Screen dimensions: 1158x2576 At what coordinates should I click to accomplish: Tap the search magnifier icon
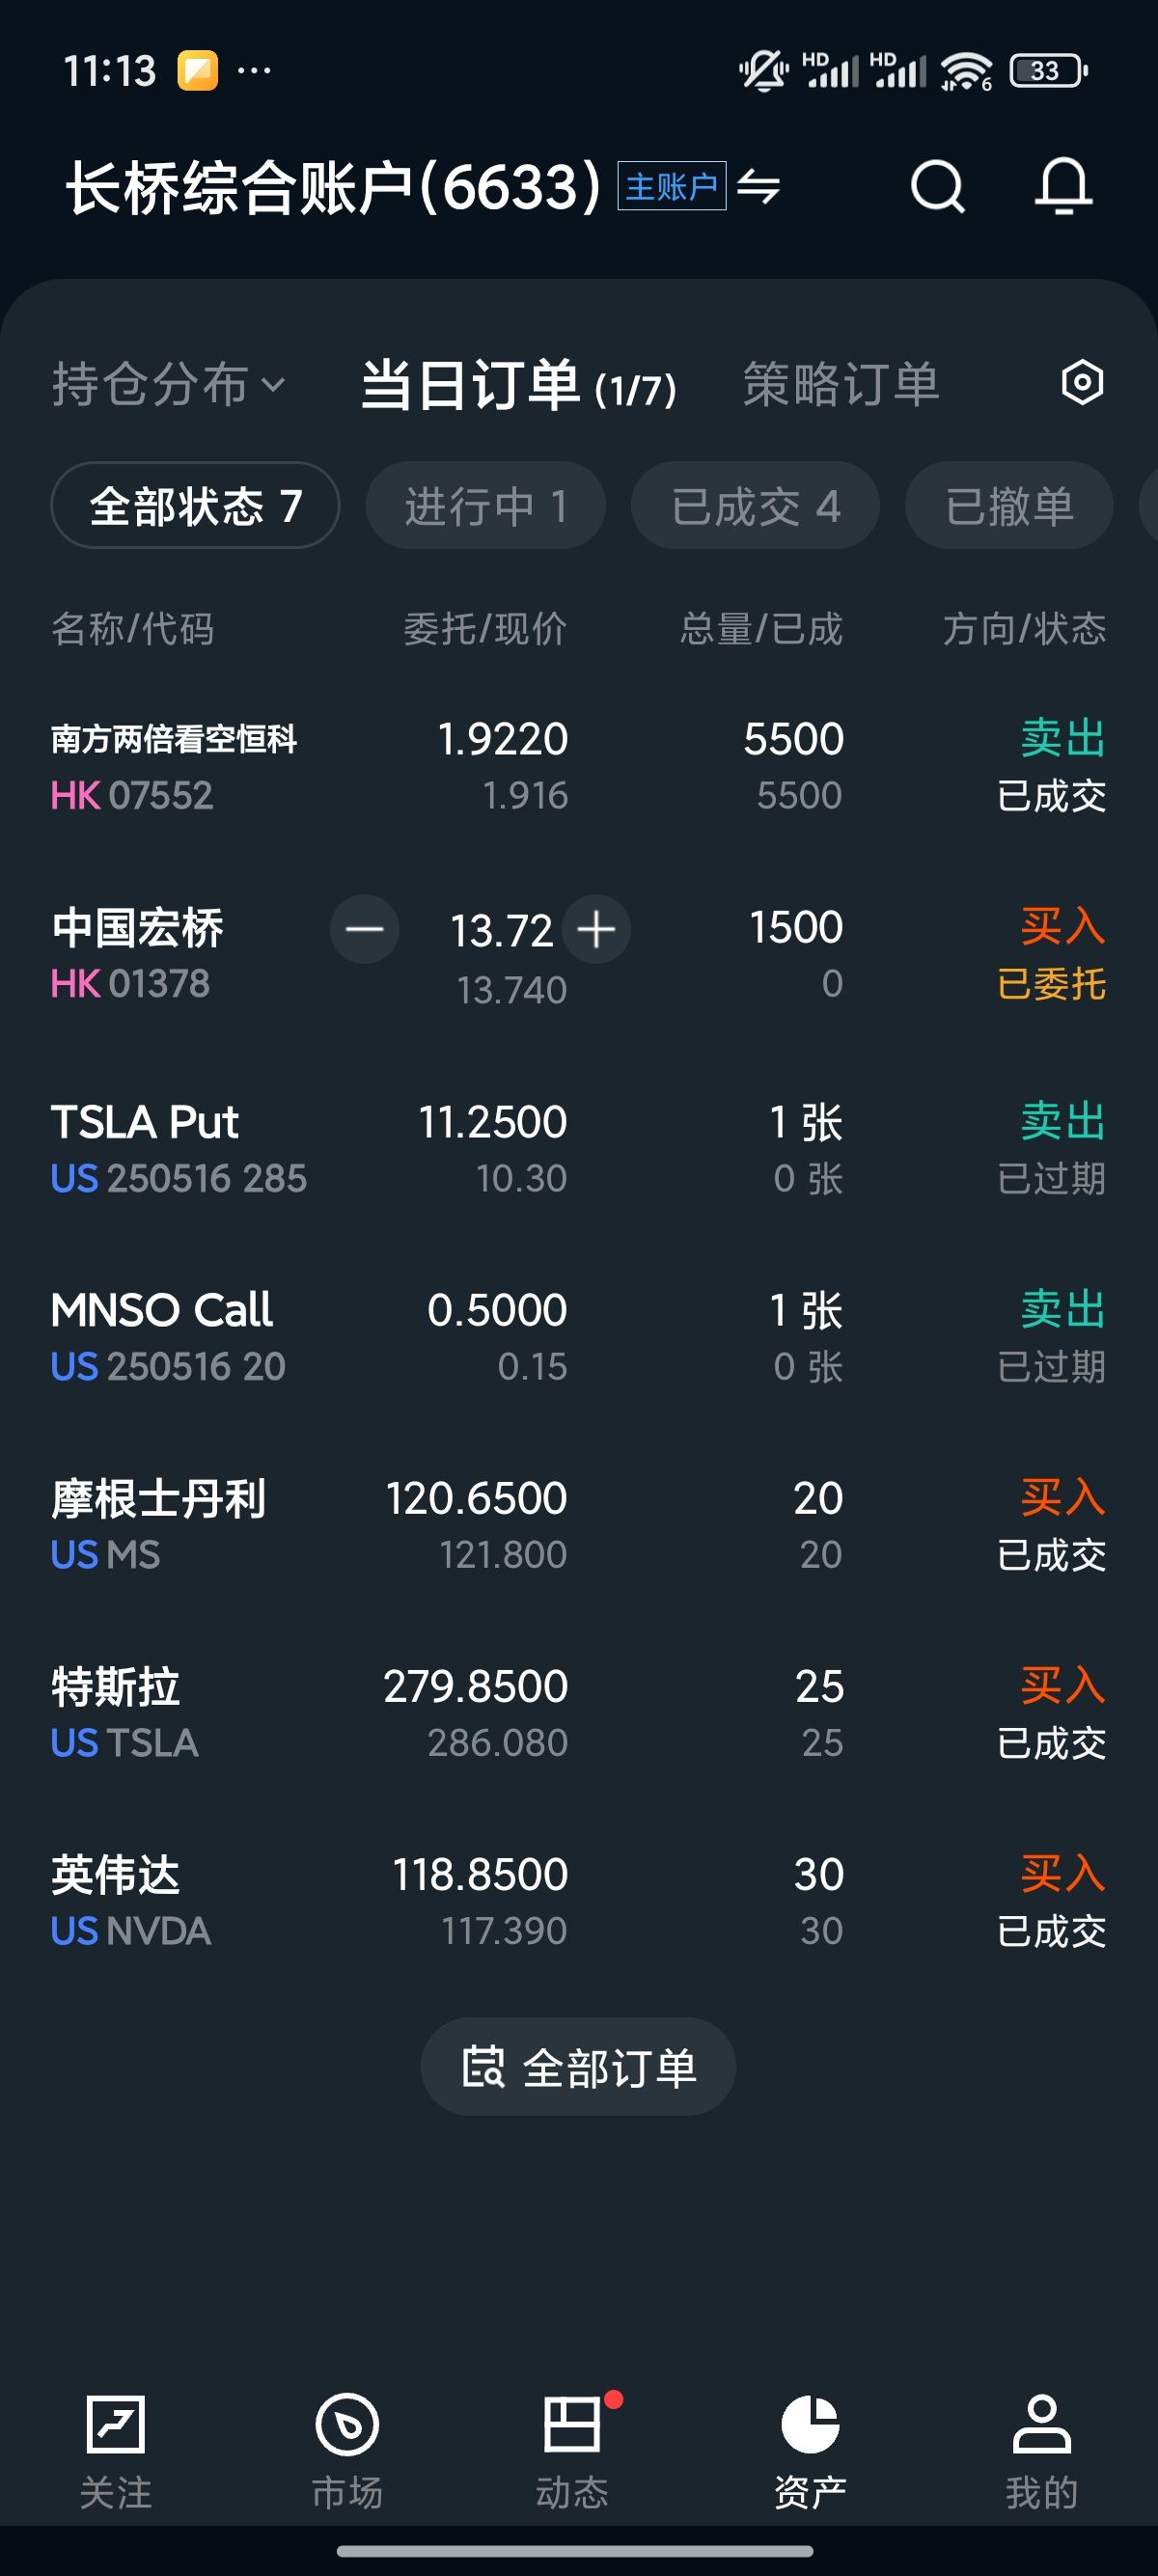[937, 186]
